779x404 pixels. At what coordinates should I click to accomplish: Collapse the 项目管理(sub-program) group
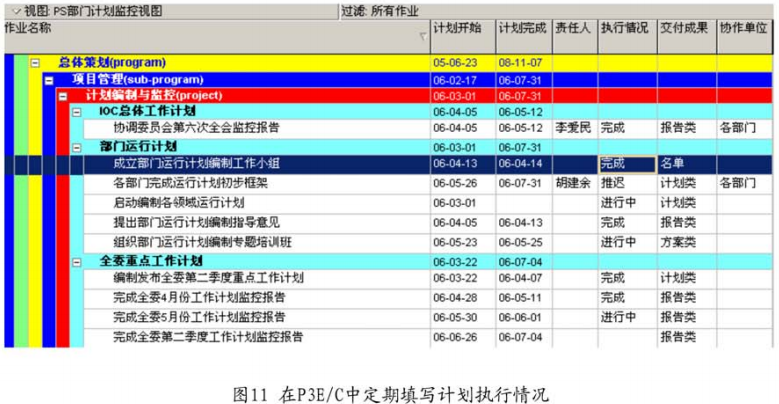[49, 78]
